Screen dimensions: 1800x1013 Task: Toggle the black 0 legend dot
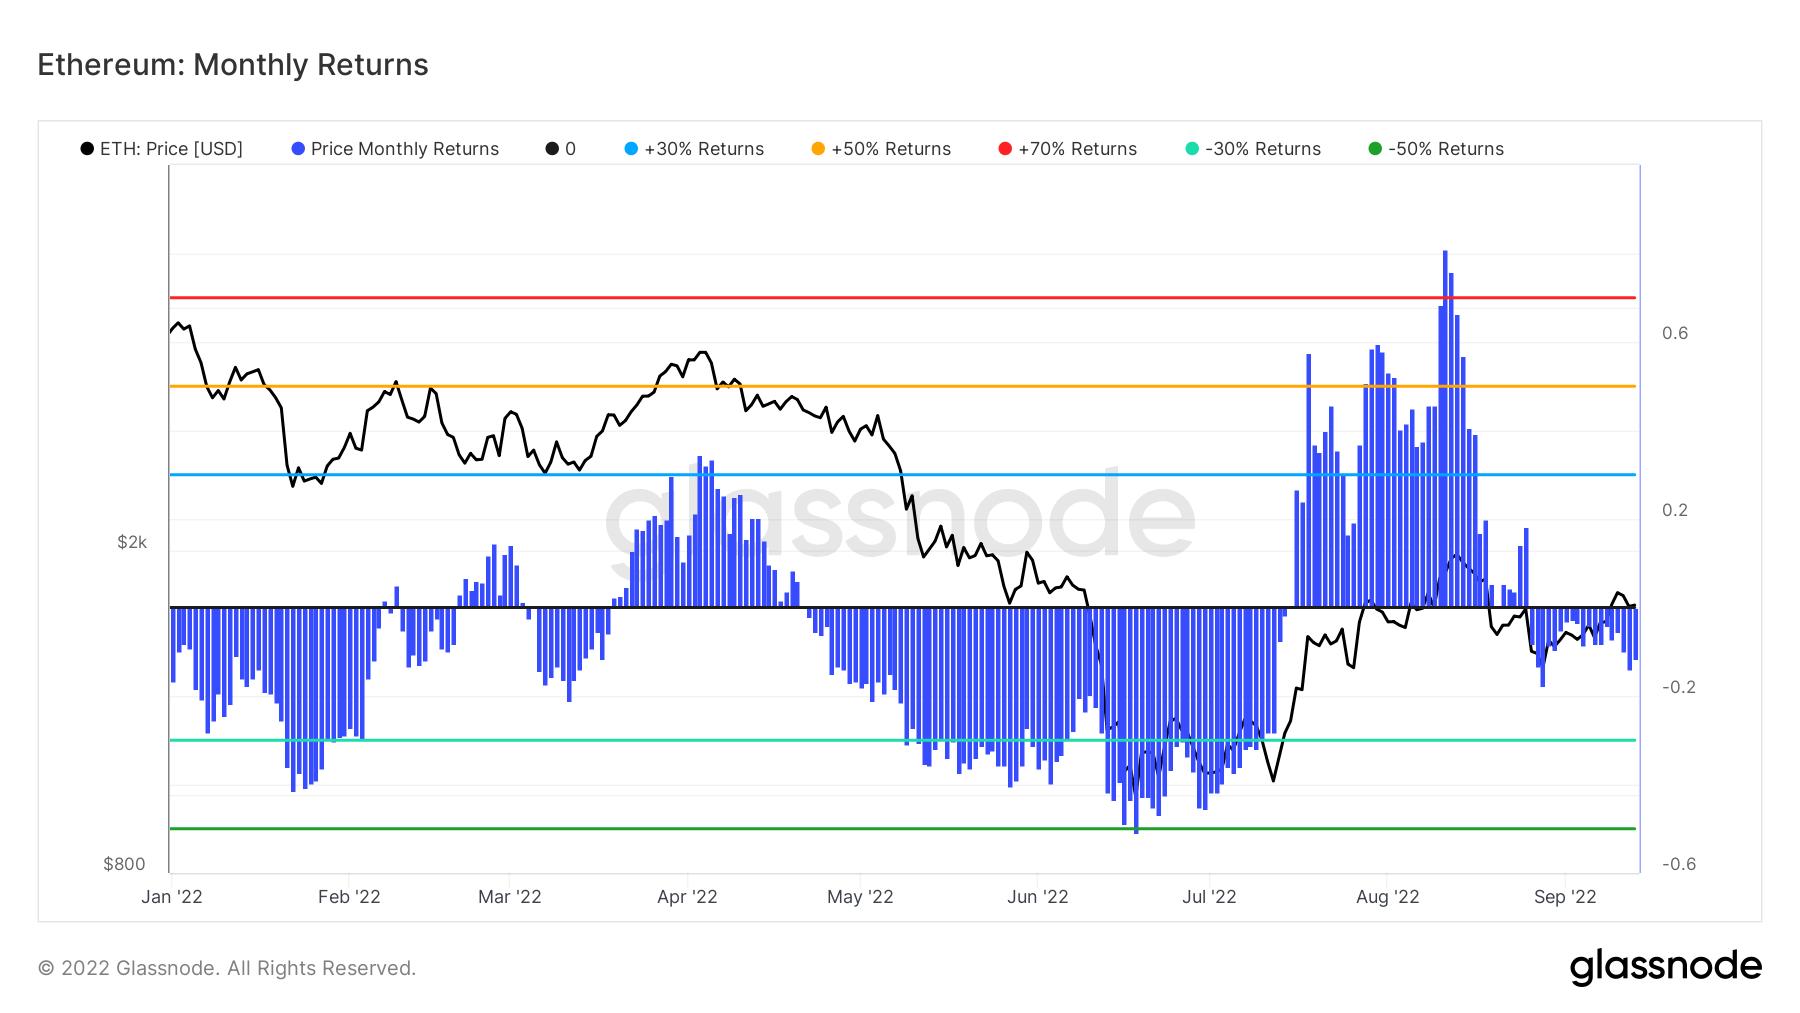[x=552, y=149]
